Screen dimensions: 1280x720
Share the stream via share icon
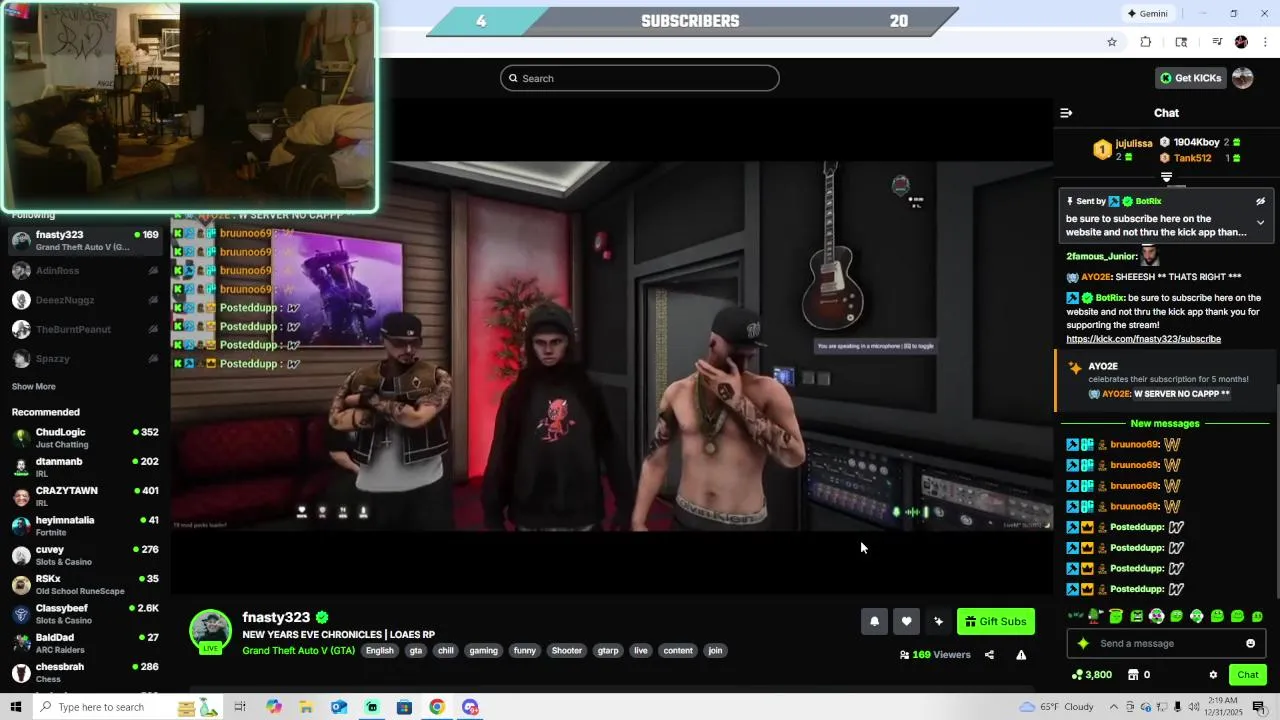(989, 655)
